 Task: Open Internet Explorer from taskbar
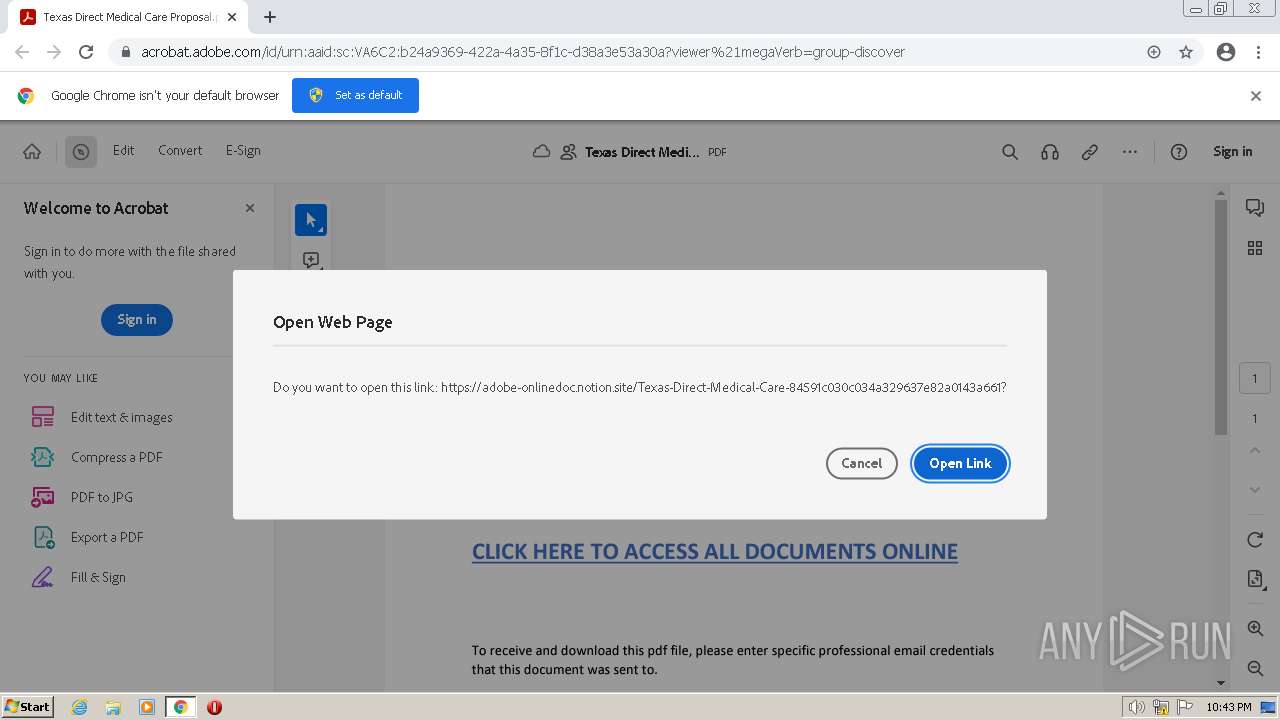[80, 707]
